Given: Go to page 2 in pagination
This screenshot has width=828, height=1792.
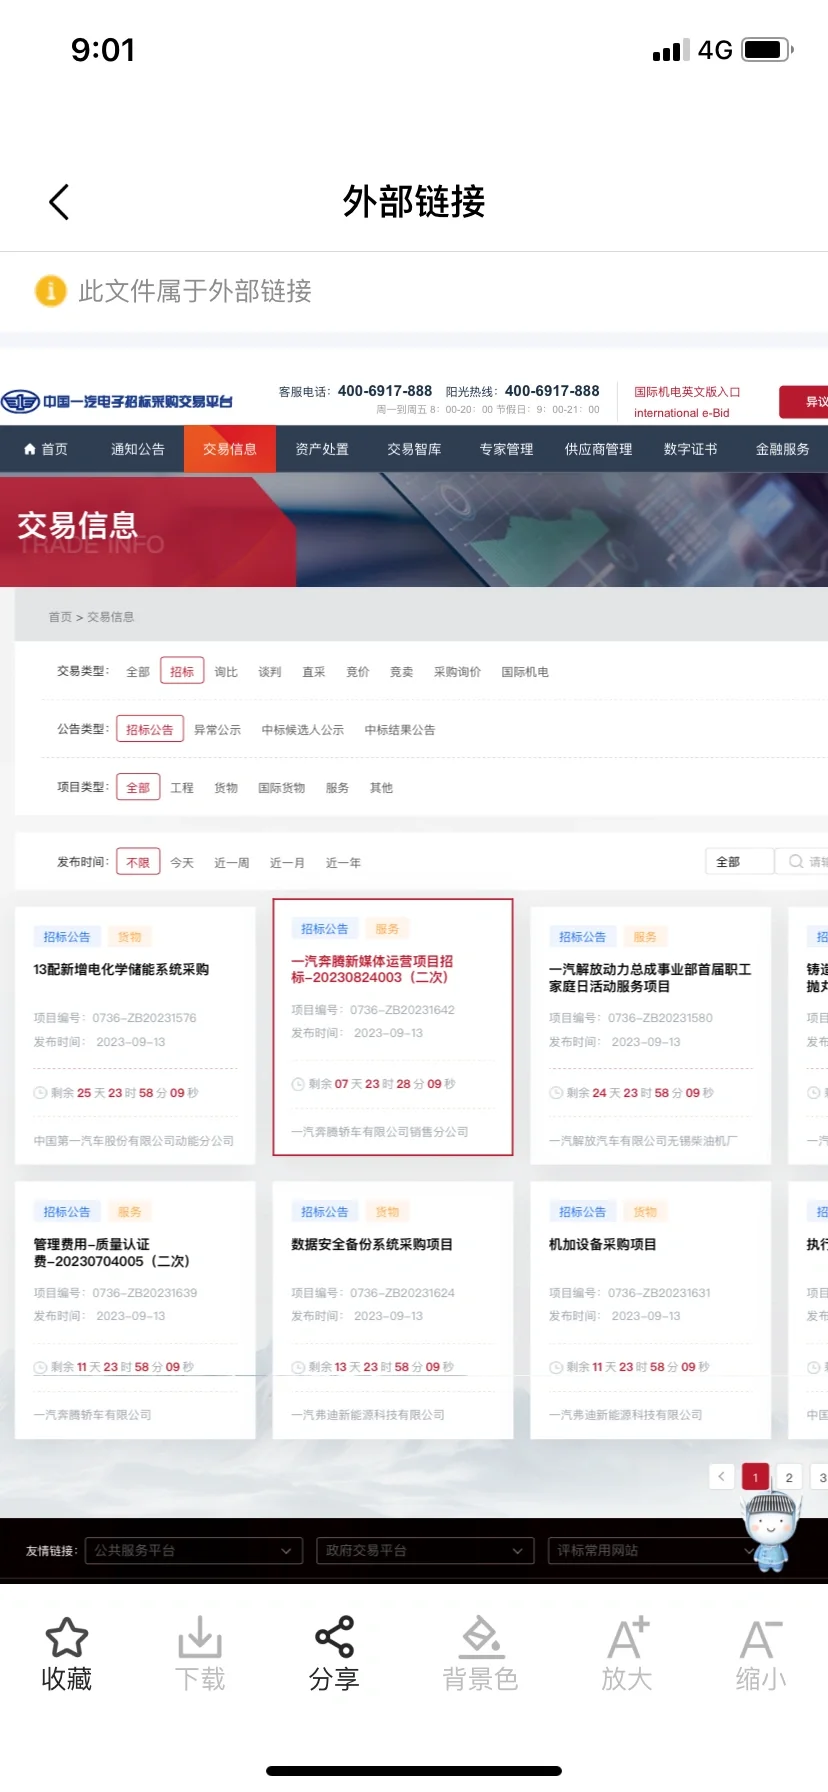Looking at the screenshot, I should click(789, 1476).
